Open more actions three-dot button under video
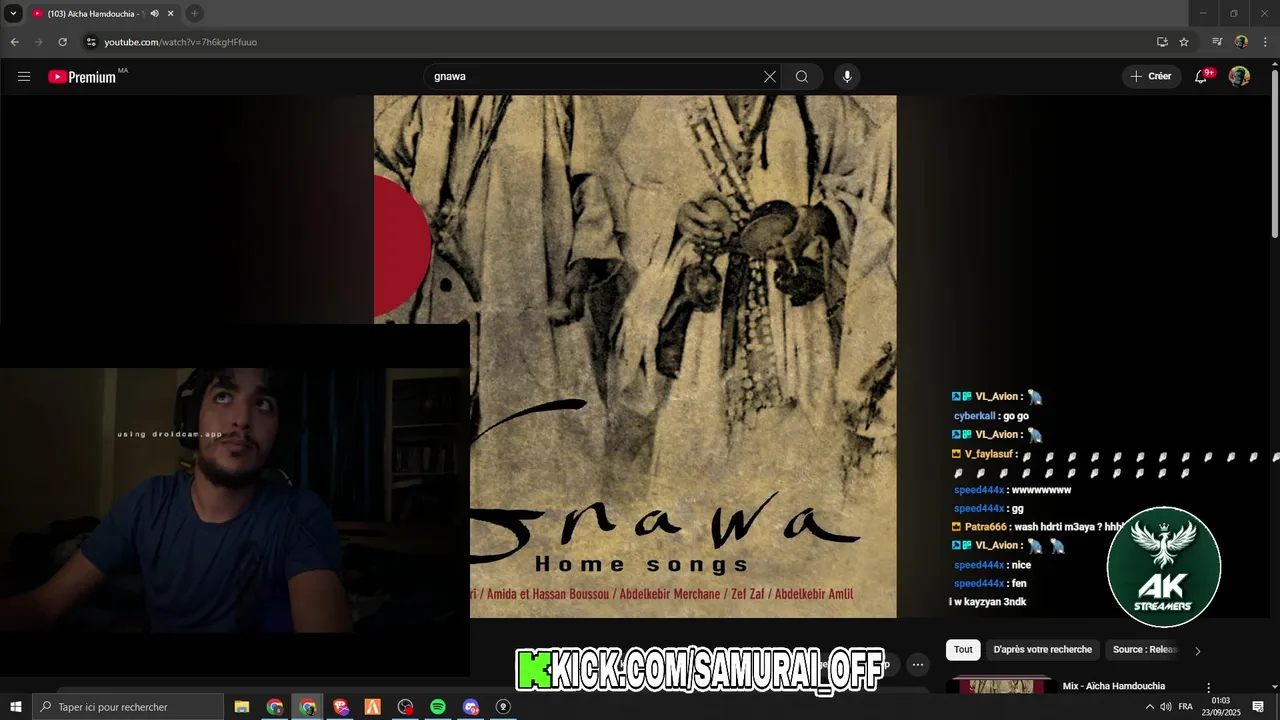The image size is (1280, 720). coord(918,665)
